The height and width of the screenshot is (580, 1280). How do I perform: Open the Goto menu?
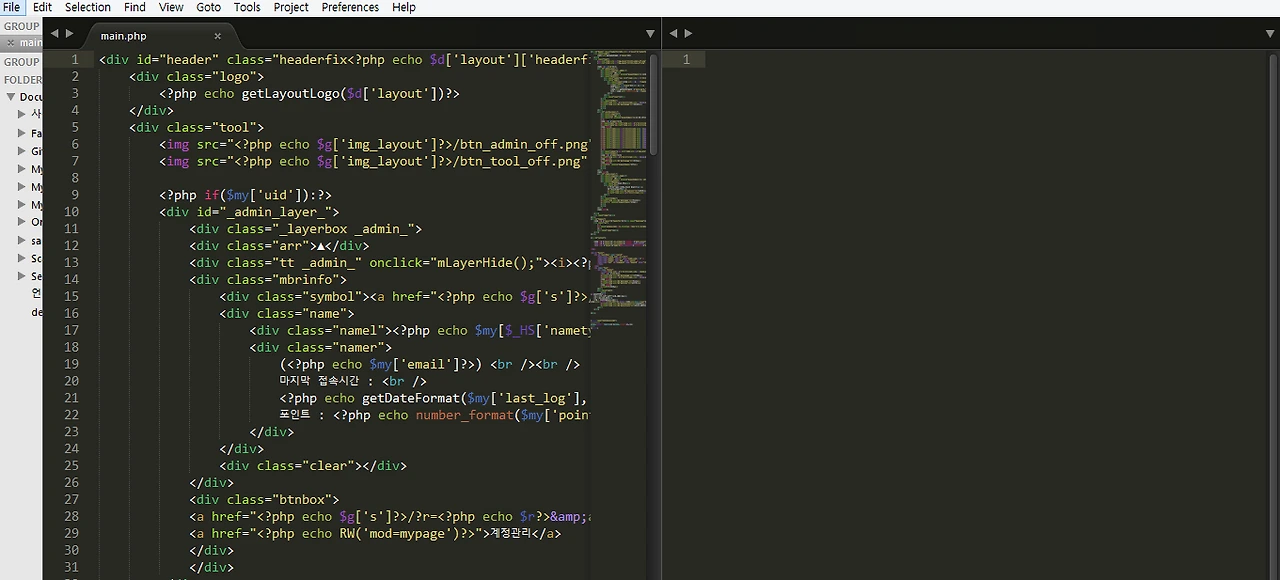208,7
